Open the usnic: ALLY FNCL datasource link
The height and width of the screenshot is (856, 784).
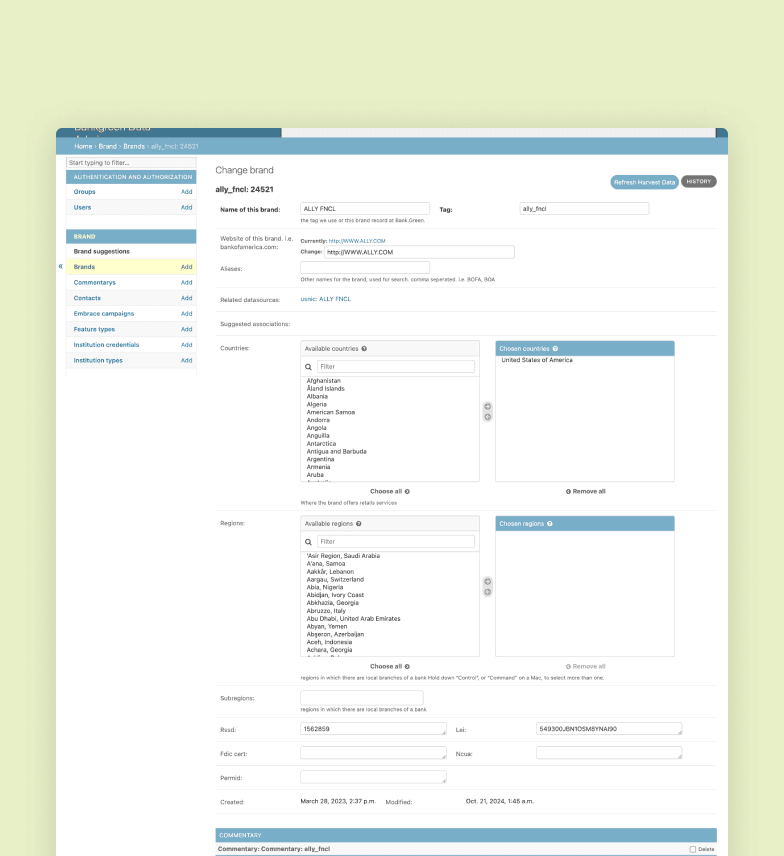[x=325, y=299]
